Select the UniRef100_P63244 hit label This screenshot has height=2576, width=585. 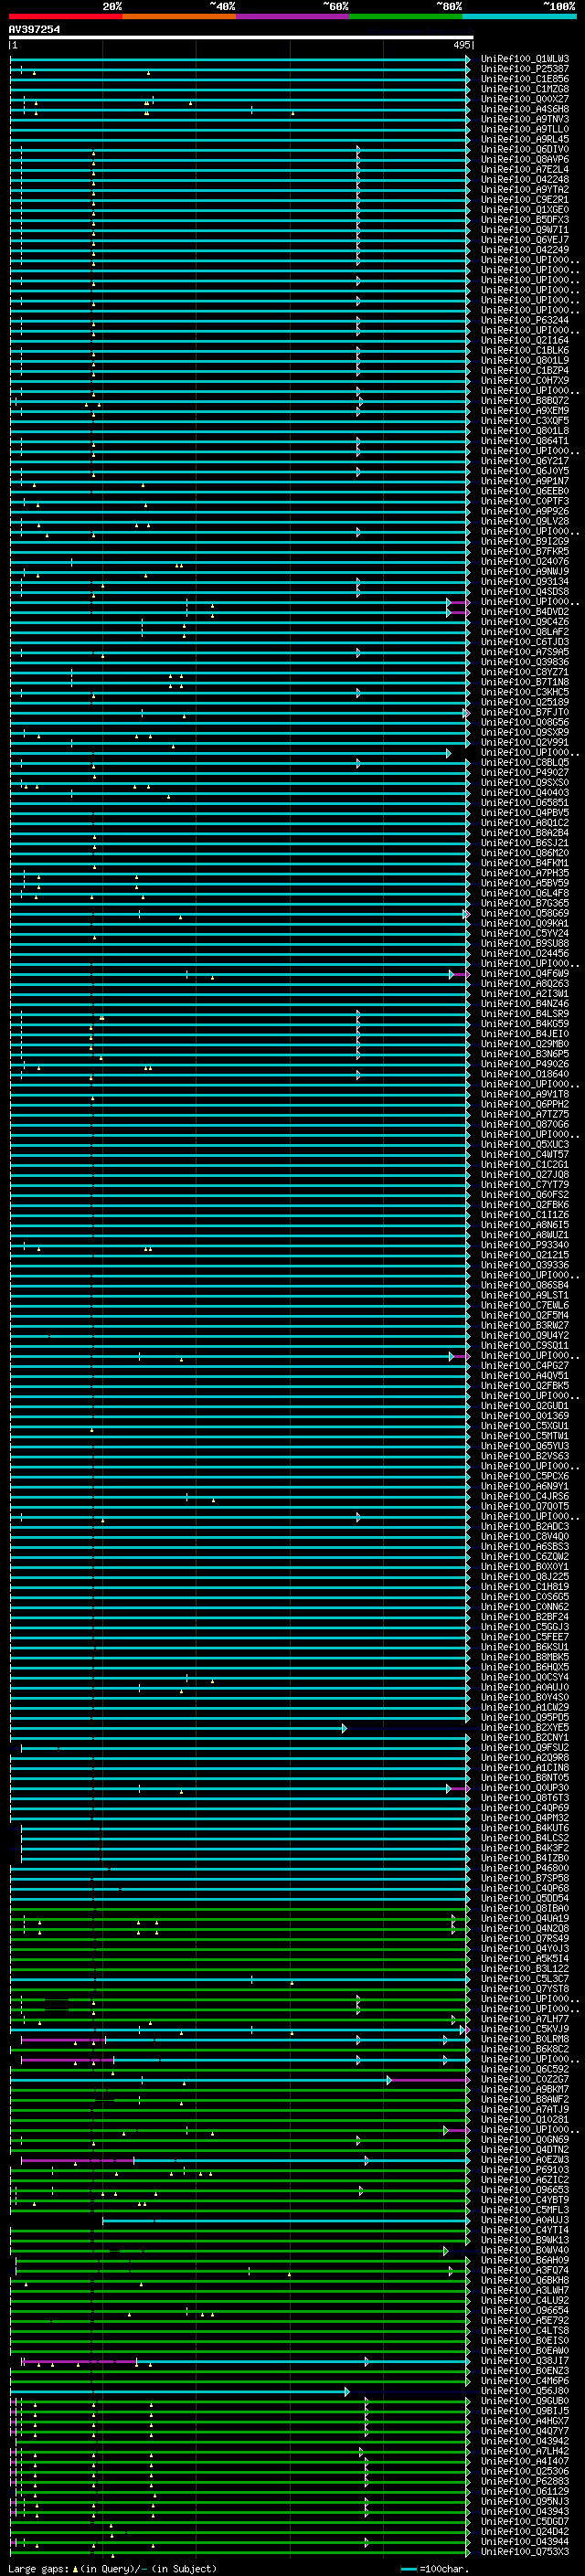[x=525, y=320]
